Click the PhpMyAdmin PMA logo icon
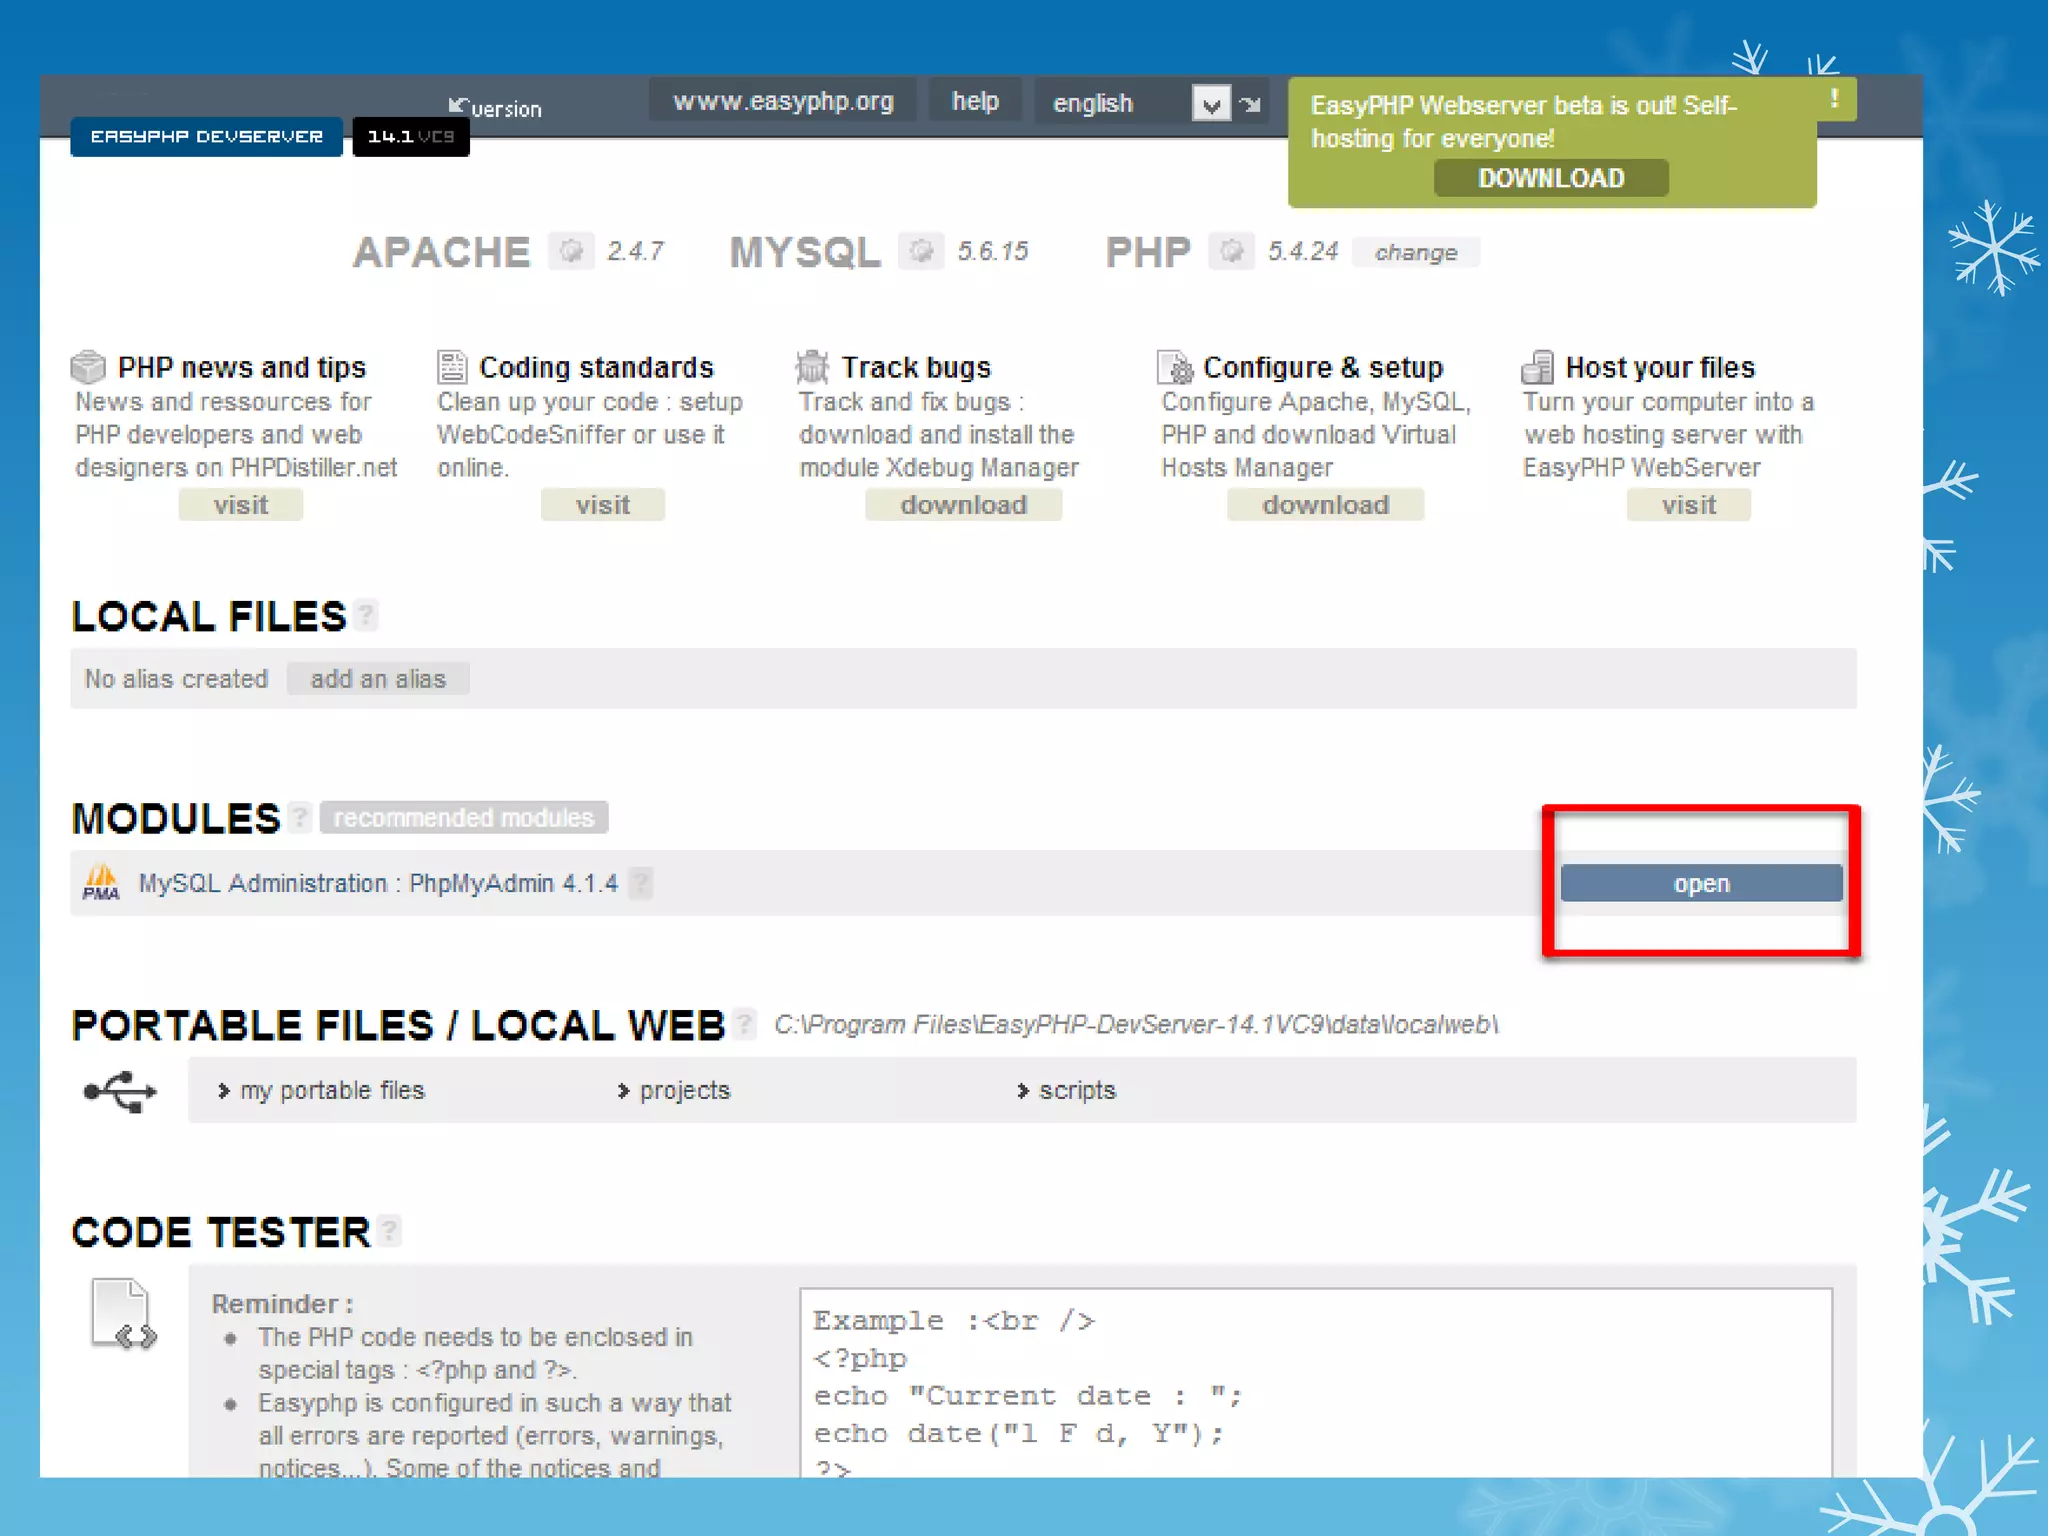Screen dimensions: 2048x1536 click(x=101, y=883)
